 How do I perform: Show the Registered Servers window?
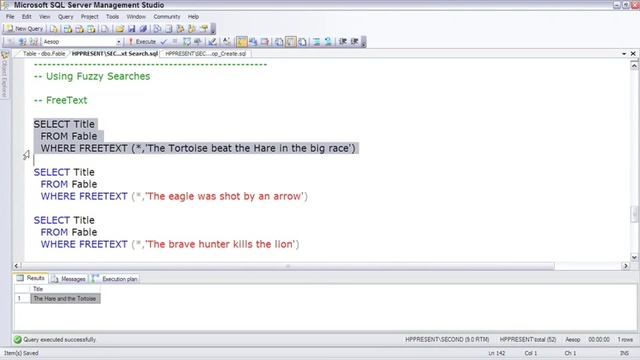coord(157,29)
